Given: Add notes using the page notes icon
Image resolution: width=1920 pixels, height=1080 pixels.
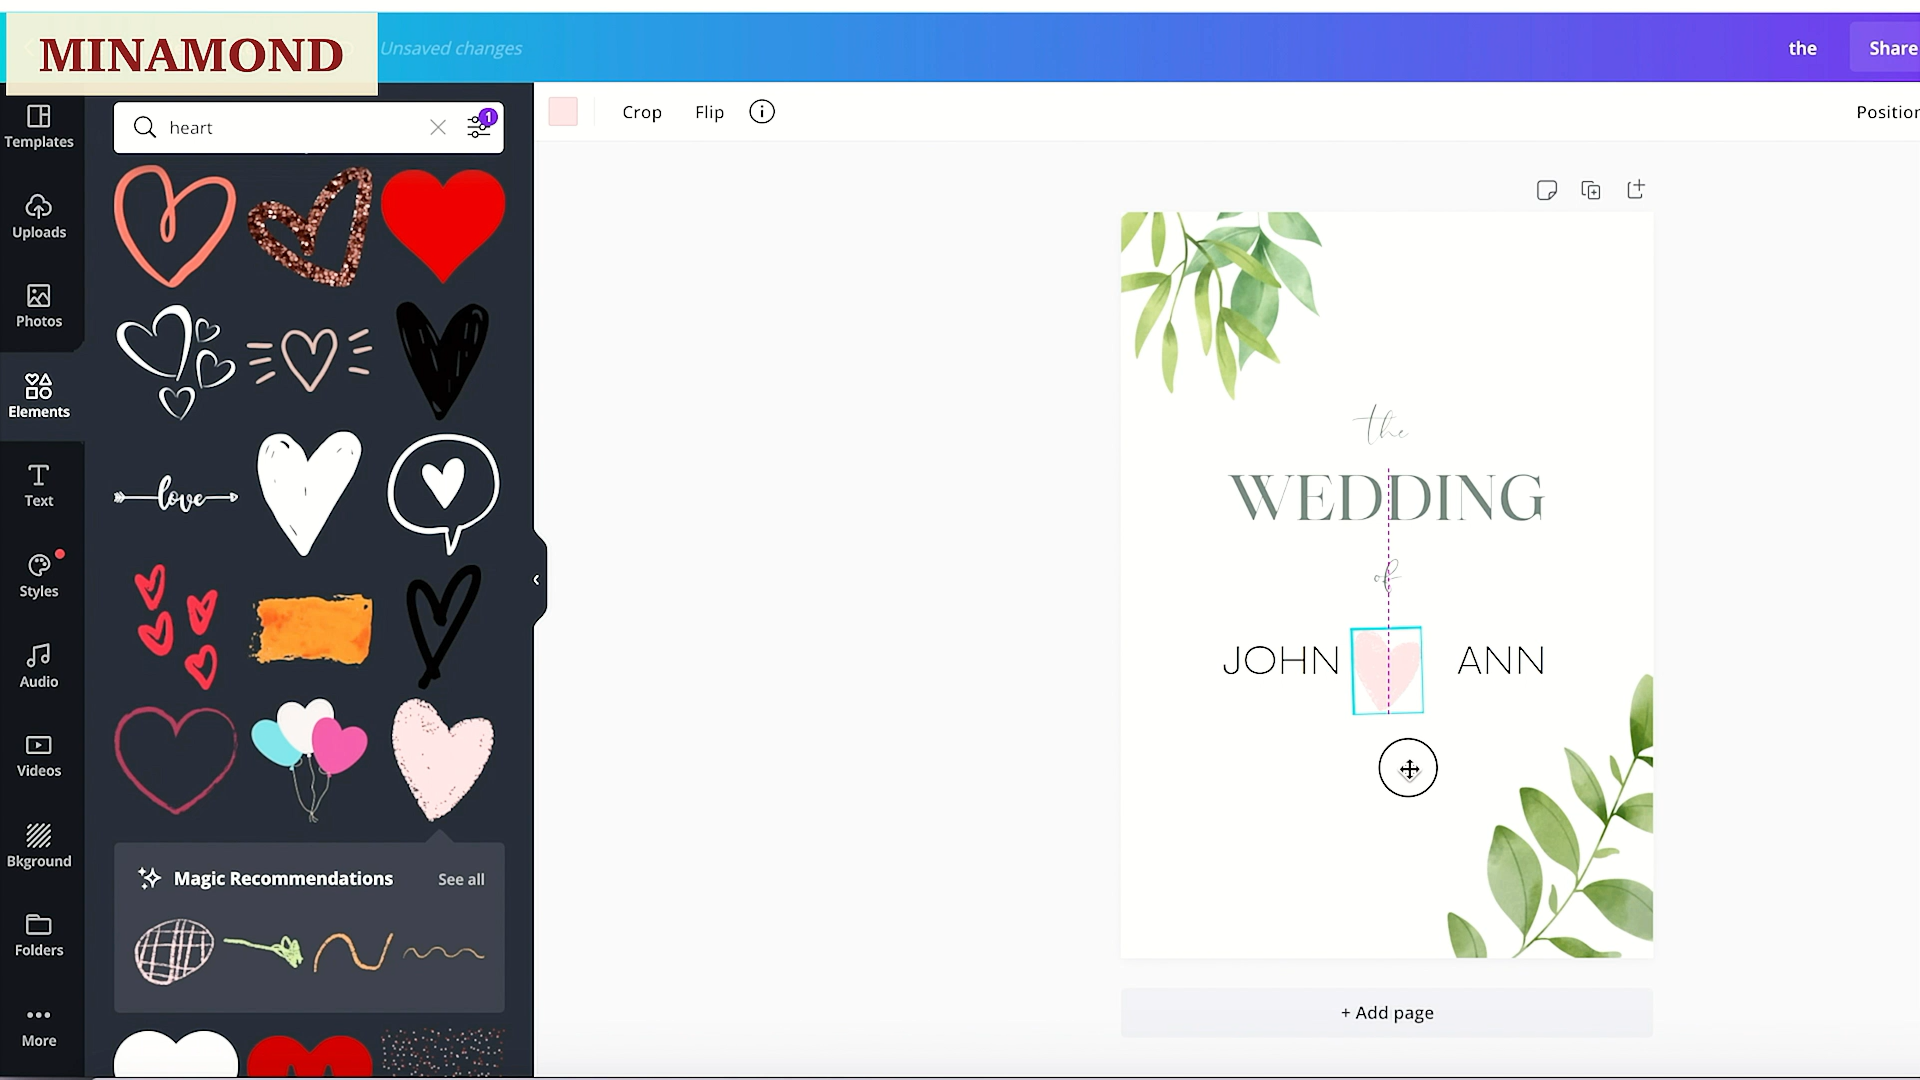Looking at the screenshot, I should [x=1547, y=190].
